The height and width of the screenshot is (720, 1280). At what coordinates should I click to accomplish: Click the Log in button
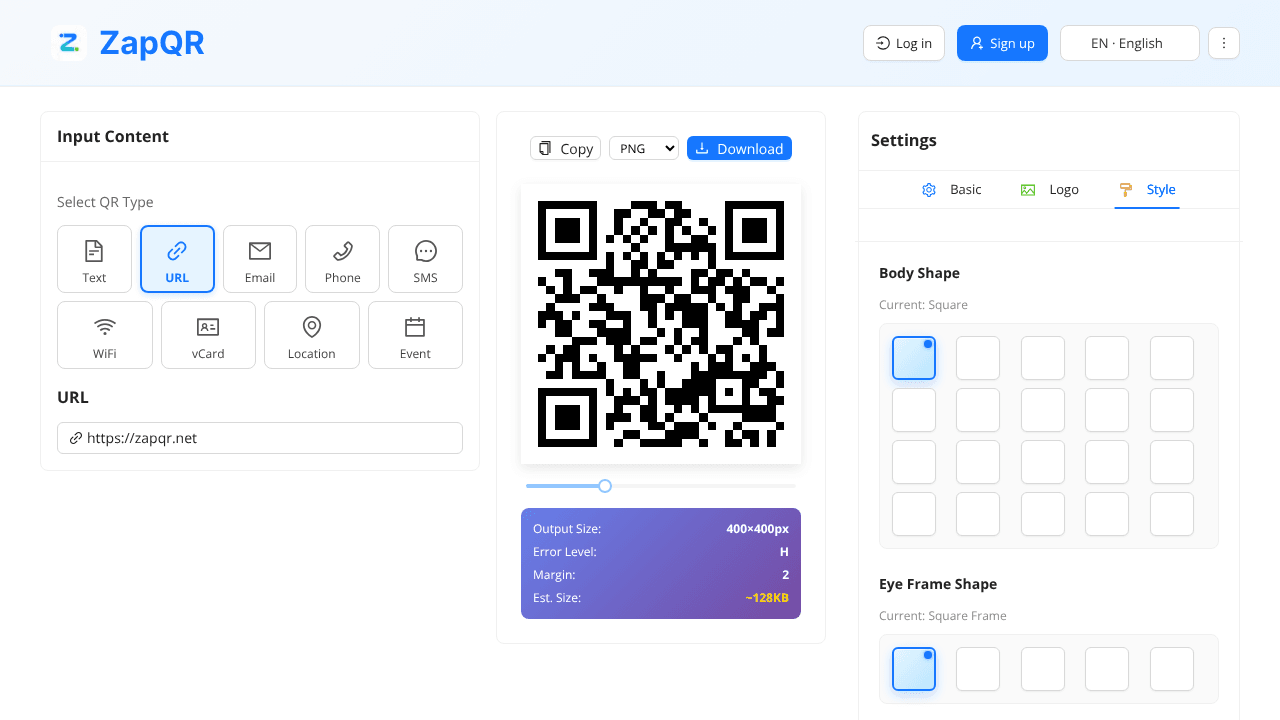click(x=904, y=43)
